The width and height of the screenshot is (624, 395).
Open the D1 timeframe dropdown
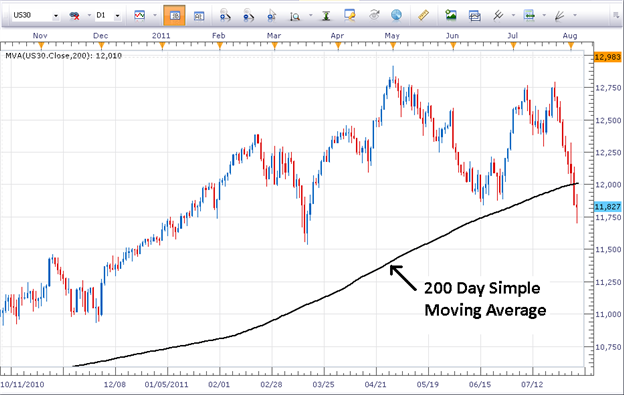point(117,16)
